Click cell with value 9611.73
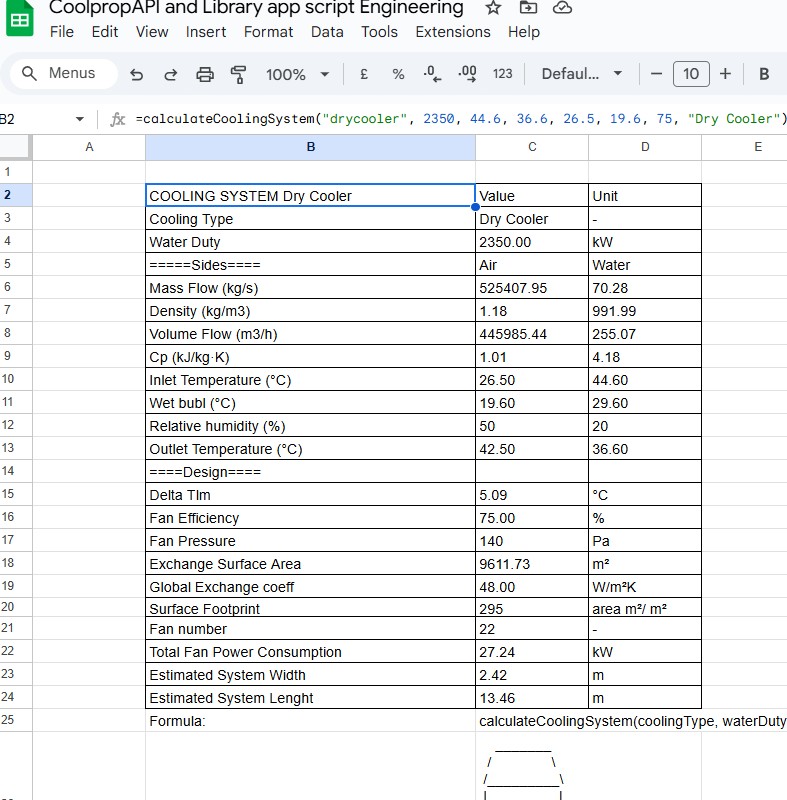This screenshot has height=800, width=787. 532,563
